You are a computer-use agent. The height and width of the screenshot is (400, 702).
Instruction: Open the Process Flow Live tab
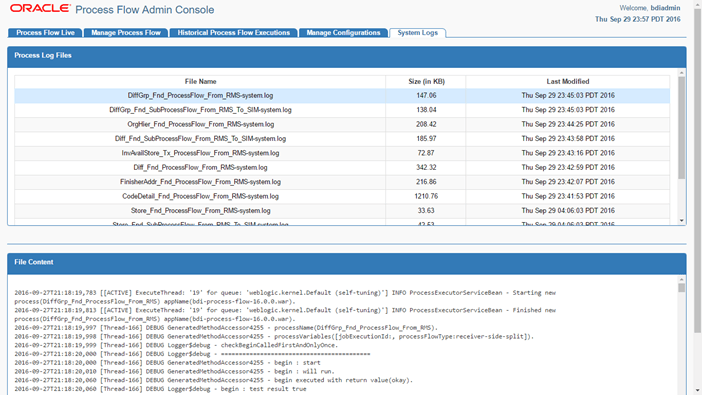[x=45, y=33]
